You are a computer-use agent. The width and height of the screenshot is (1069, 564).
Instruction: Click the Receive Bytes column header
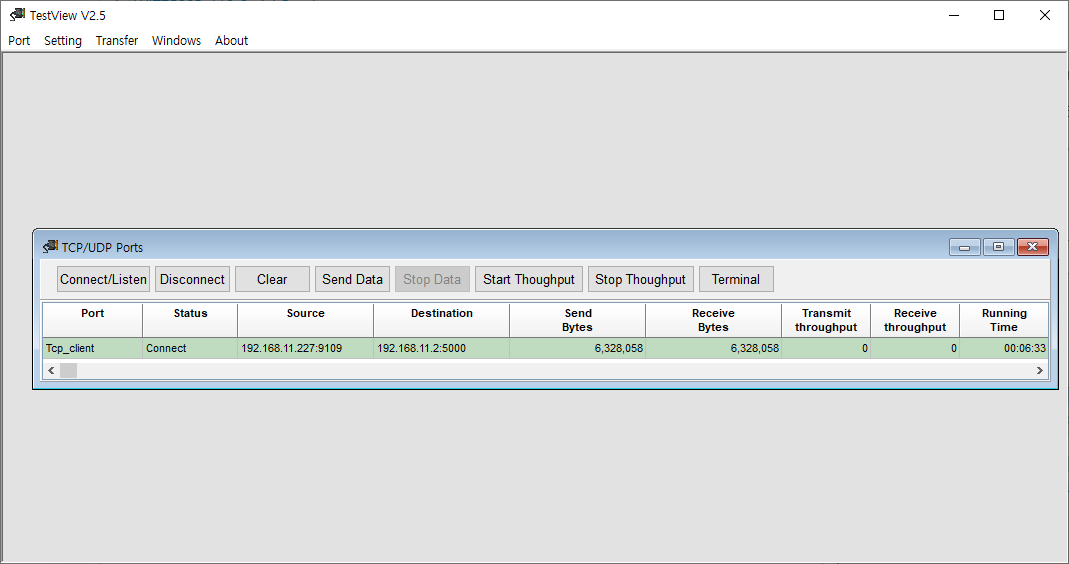click(x=713, y=320)
